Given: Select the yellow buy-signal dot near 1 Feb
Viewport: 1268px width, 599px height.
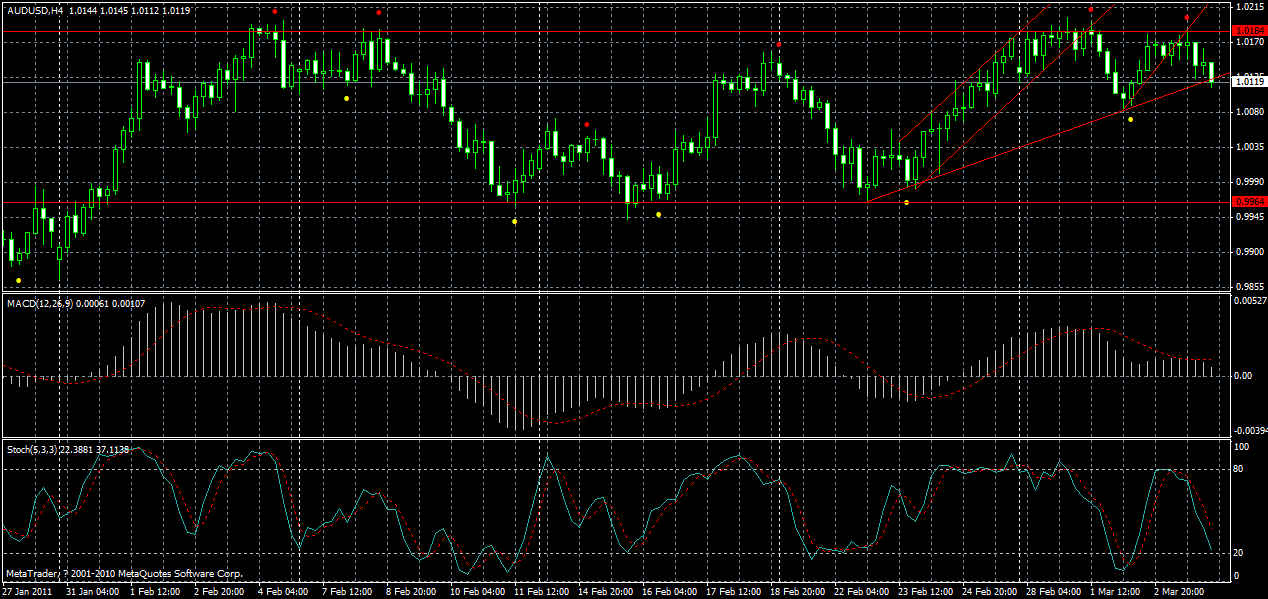Looking at the screenshot, I should 345,98.
